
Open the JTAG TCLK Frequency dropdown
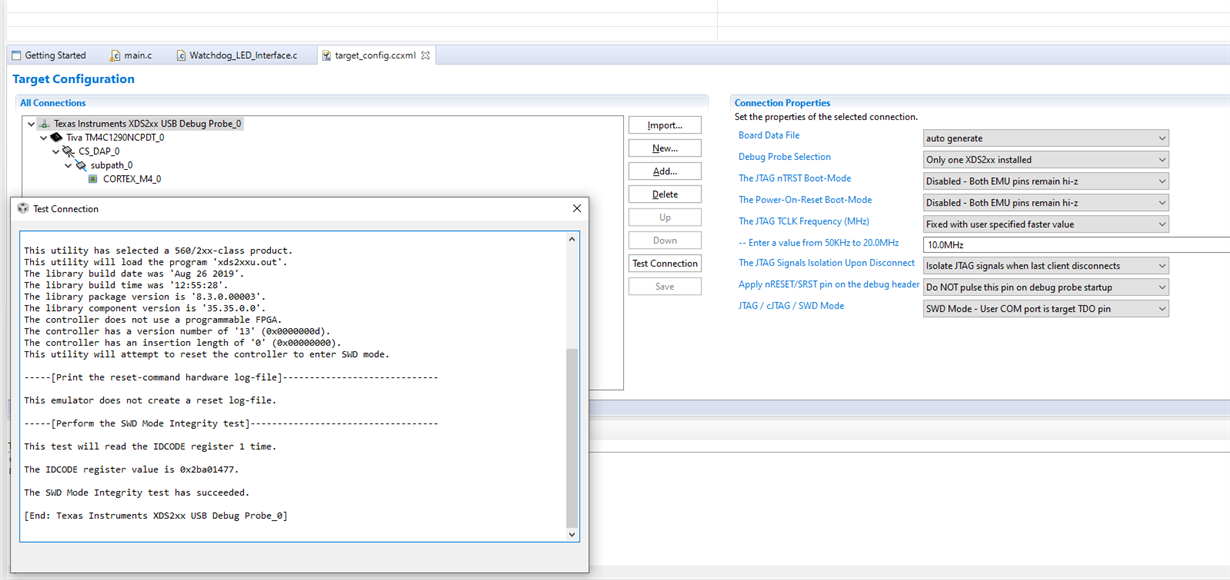pyautogui.click(x=1046, y=224)
